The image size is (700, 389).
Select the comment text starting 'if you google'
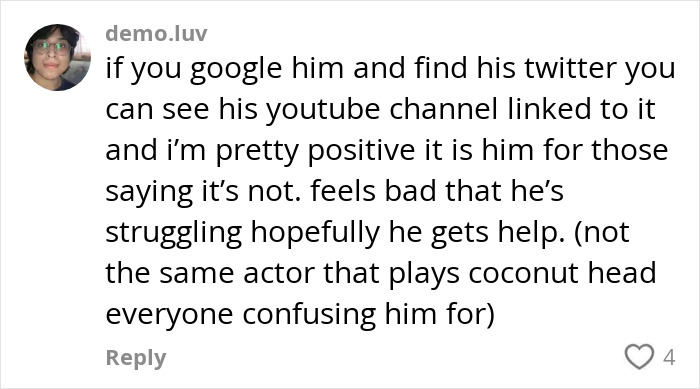[390, 191]
